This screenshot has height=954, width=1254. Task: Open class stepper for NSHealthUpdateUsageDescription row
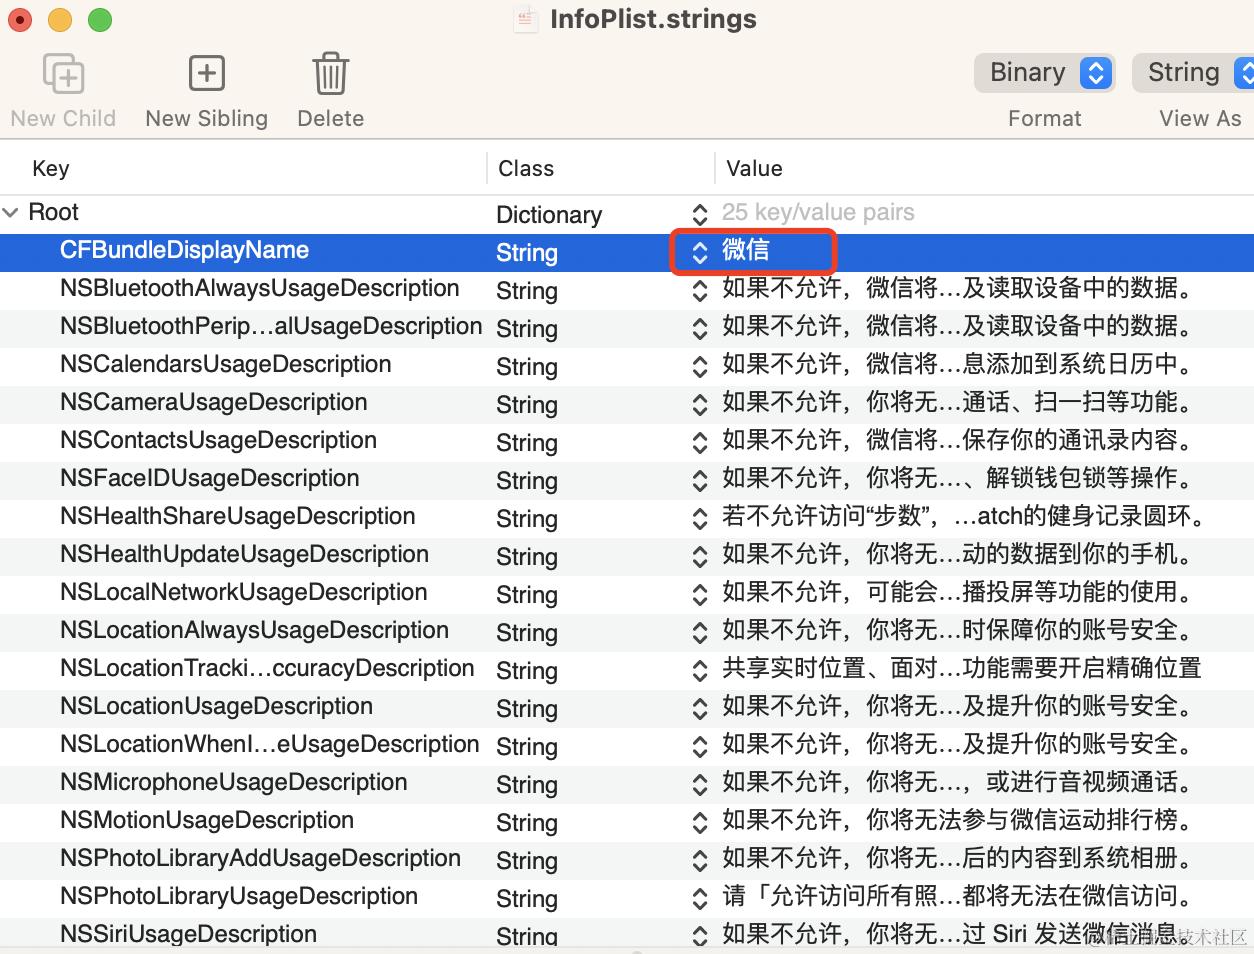700,556
